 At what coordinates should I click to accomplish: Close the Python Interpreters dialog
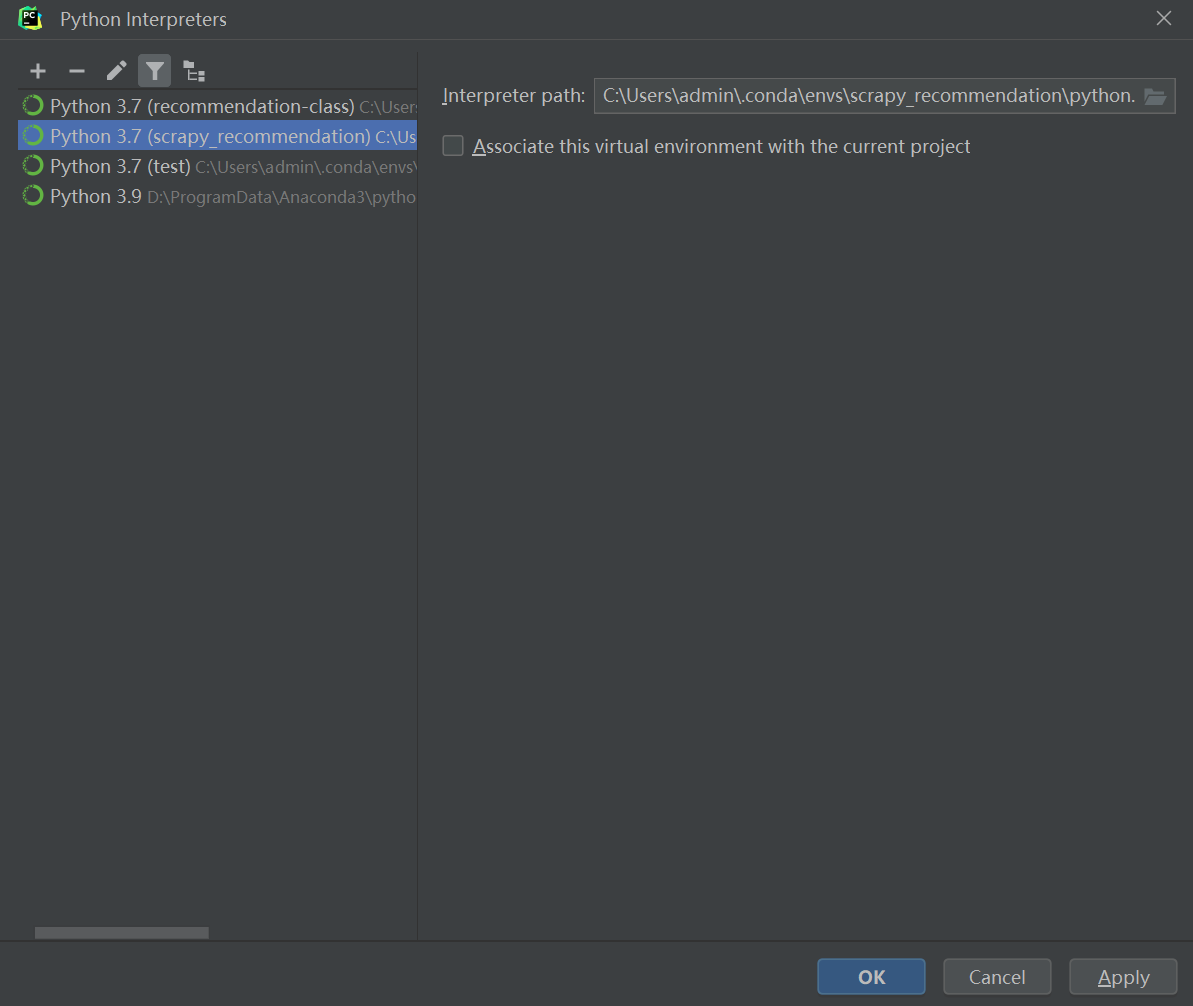[x=1163, y=19]
